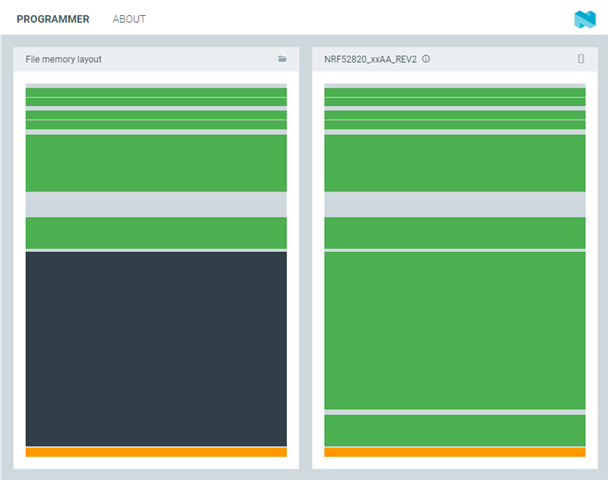Screen dimensions: 608x480
Task: Select the wide gray gap in device memory layout
Action: (x=455, y=204)
